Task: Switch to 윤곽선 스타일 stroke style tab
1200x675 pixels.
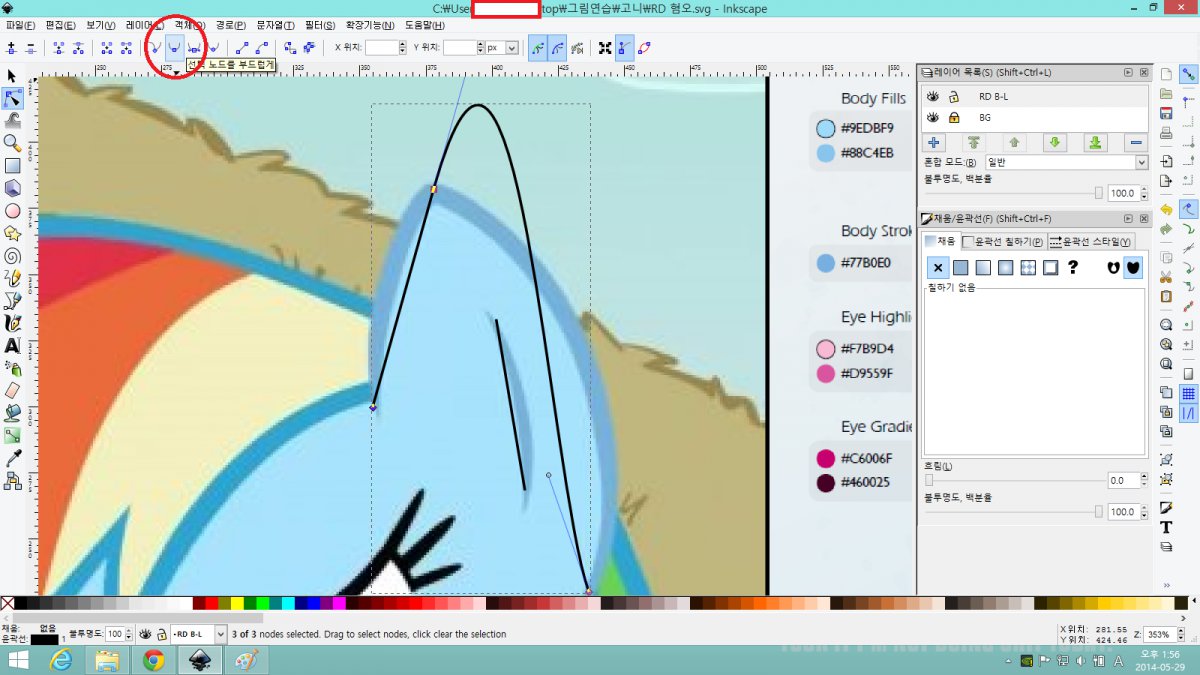Action: 1090,241
